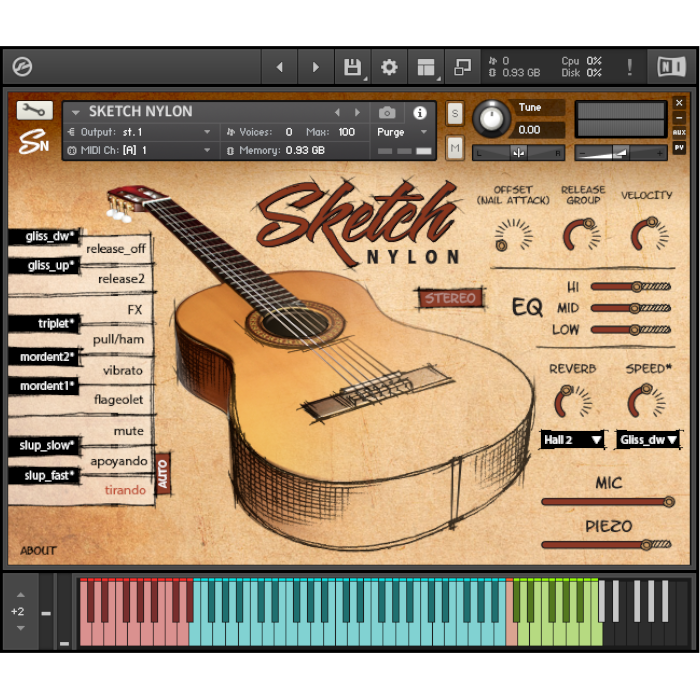700x700 pixels.
Task: Select the vibrato articulation
Action: 123,371
